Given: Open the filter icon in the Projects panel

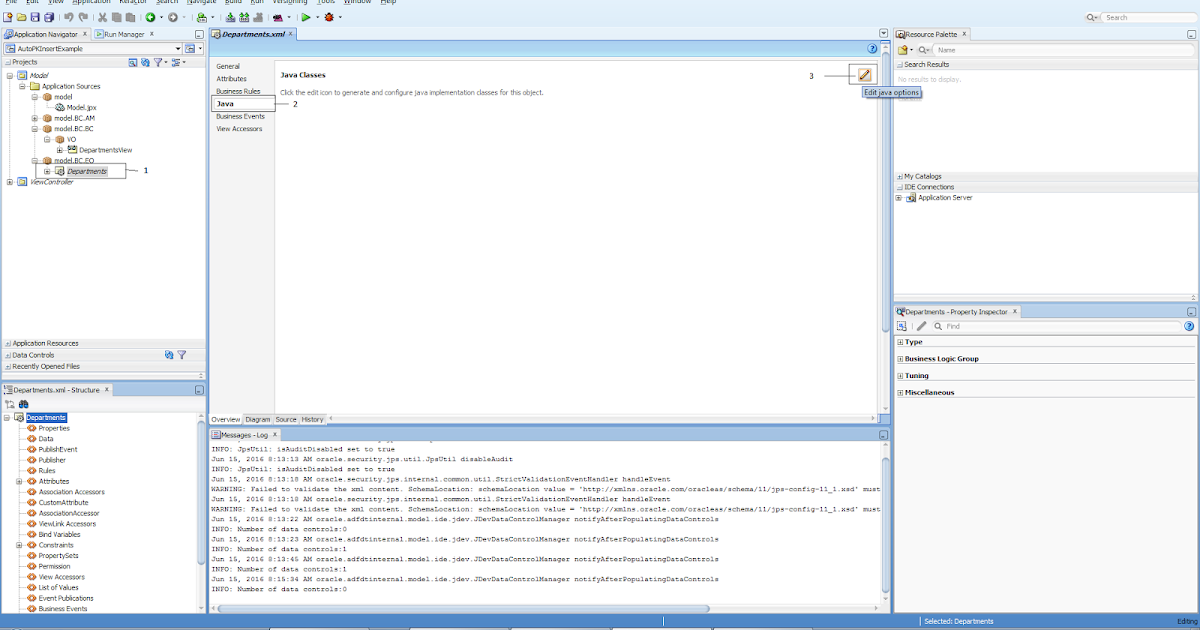Looking at the screenshot, I should 160,61.
